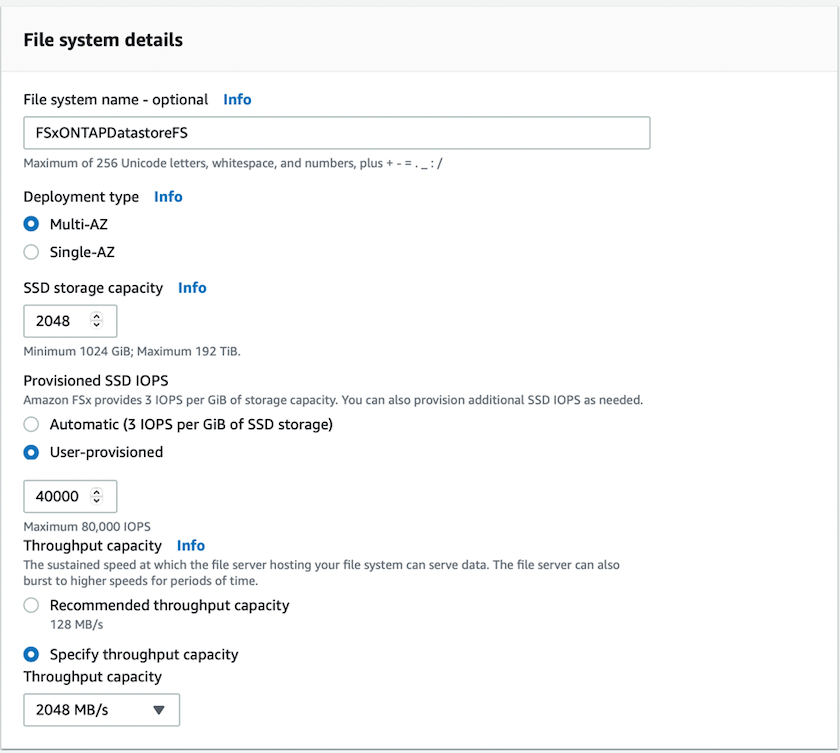This screenshot has width=840, height=753.
Task: Increment the IOPS value using up arrow
Action: [x=97, y=492]
